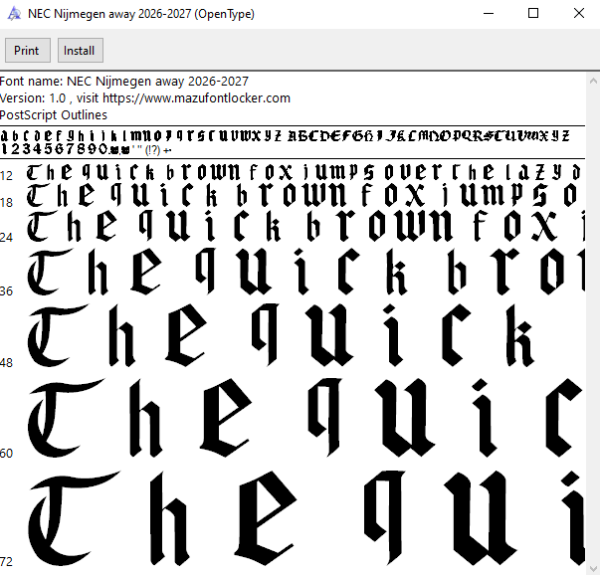The height and width of the screenshot is (575, 600).
Task: Click the Install button
Action: 80,50
